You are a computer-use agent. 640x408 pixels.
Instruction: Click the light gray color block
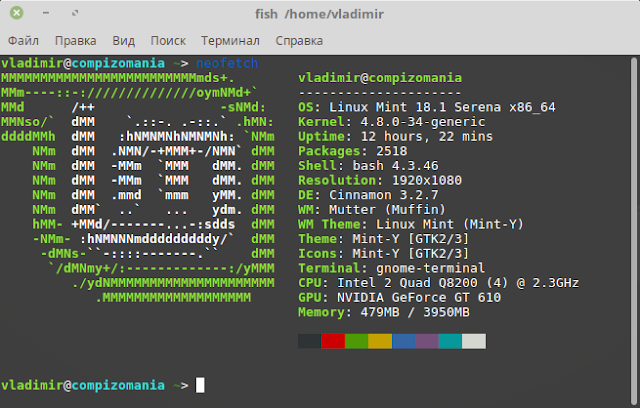(474, 341)
